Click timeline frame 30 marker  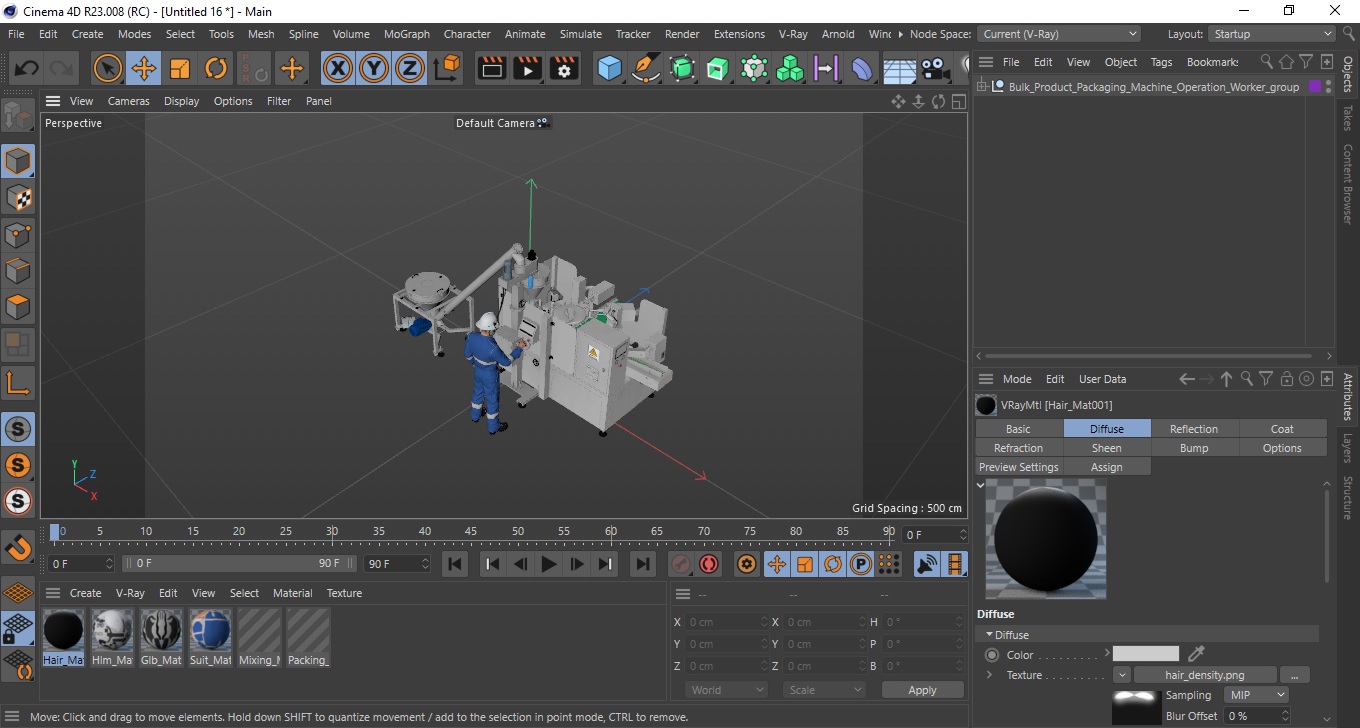(332, 531)
